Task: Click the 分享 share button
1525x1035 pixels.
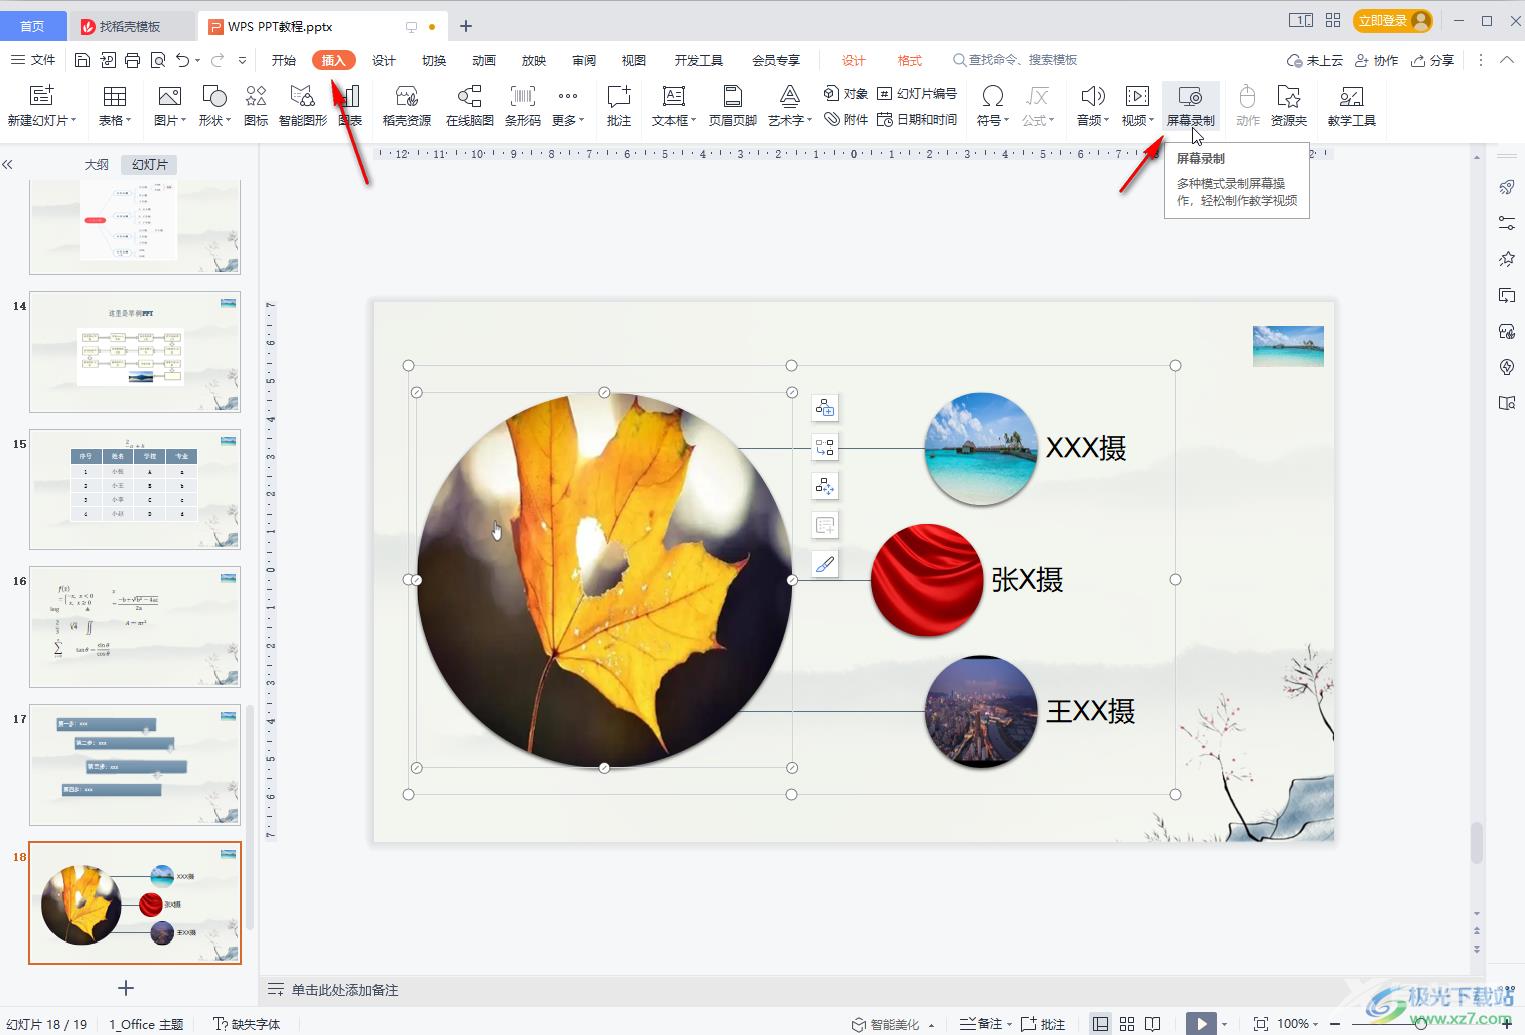Action: [x=1432, y=60]
